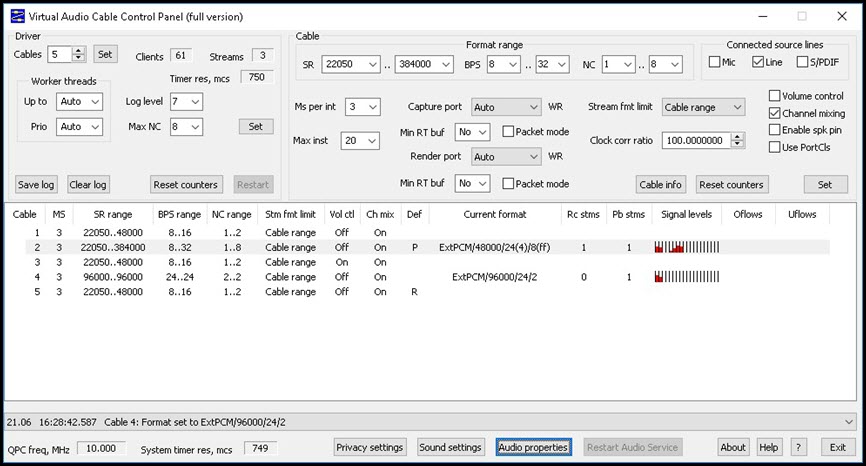Click the Cable 4 signal level meter

pos(687,277)
